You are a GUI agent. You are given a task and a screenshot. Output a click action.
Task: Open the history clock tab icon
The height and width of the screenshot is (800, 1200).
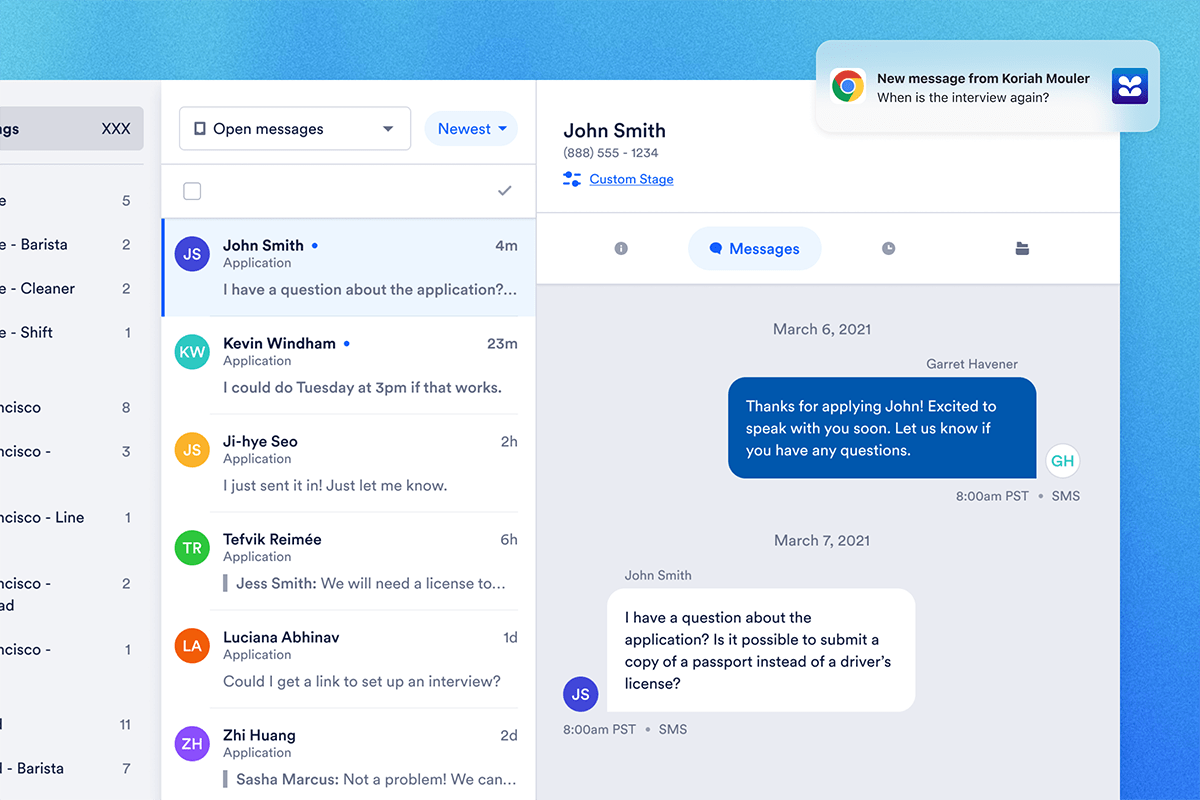(888, 249)
